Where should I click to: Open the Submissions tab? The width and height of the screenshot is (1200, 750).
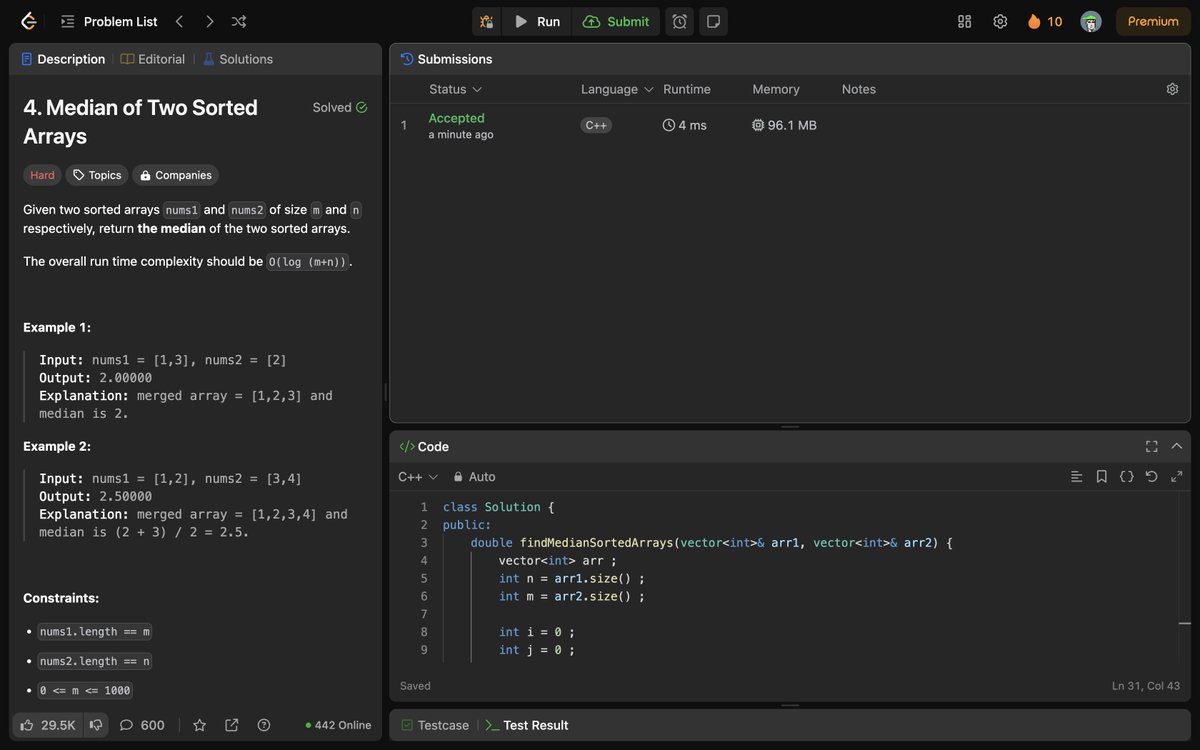coord(446,59)
